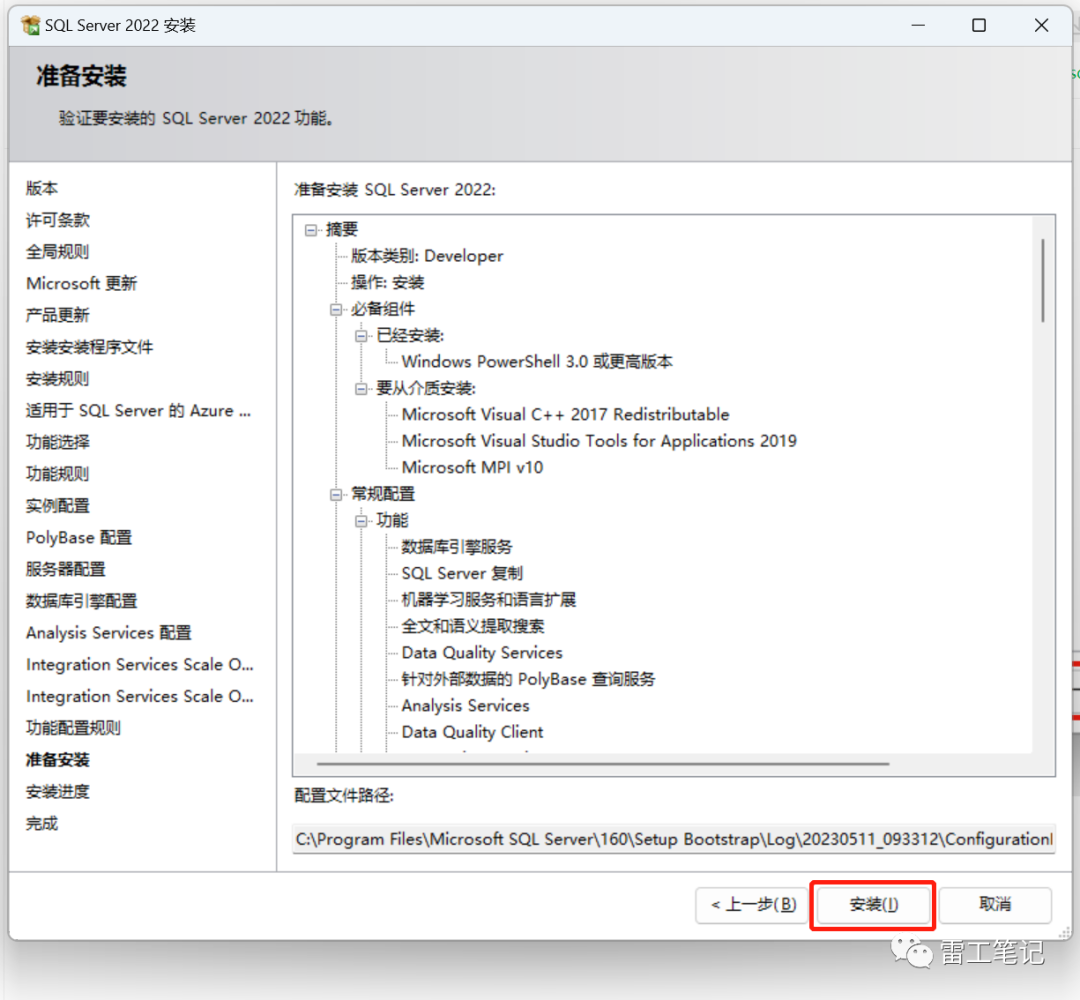Select PolyBase 配置 step in sidebar
This screenshot has width=1080, height=1000.
[79, 537]
